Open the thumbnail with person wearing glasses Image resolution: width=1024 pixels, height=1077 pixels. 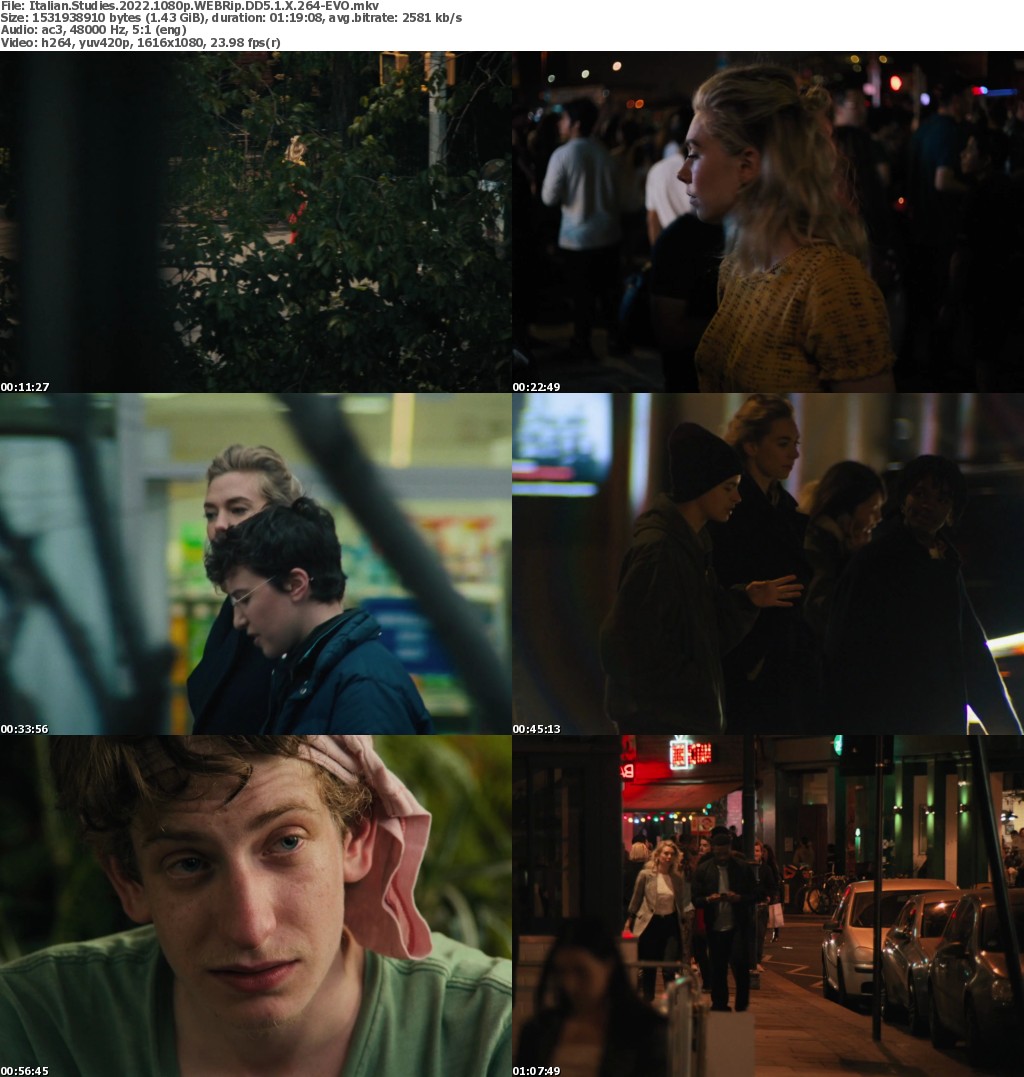(256, 563)
